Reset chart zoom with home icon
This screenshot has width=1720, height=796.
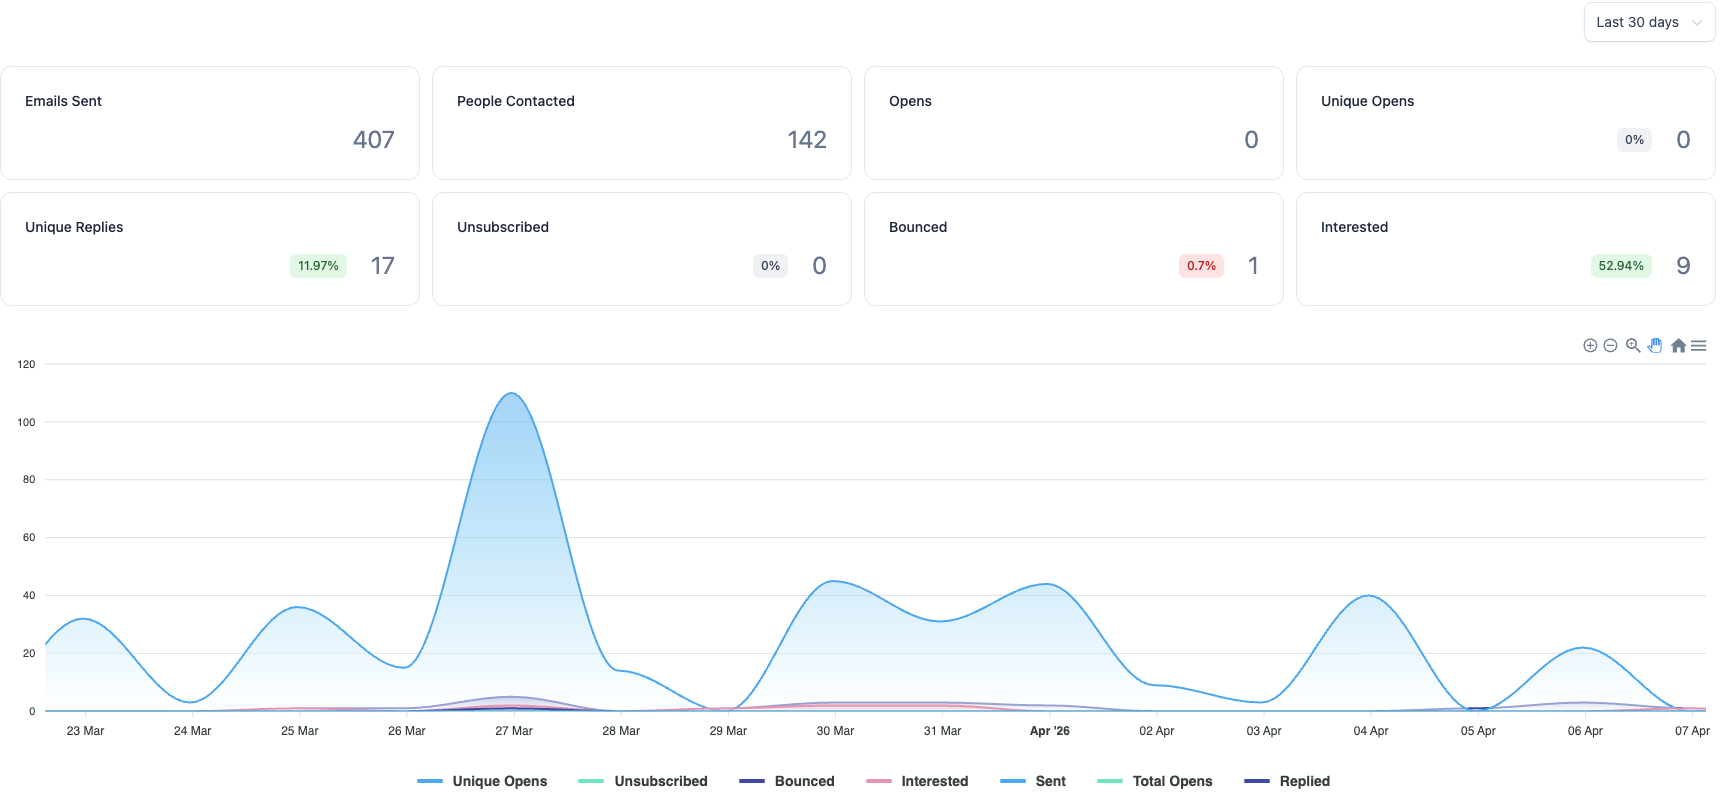point(1678,346)
